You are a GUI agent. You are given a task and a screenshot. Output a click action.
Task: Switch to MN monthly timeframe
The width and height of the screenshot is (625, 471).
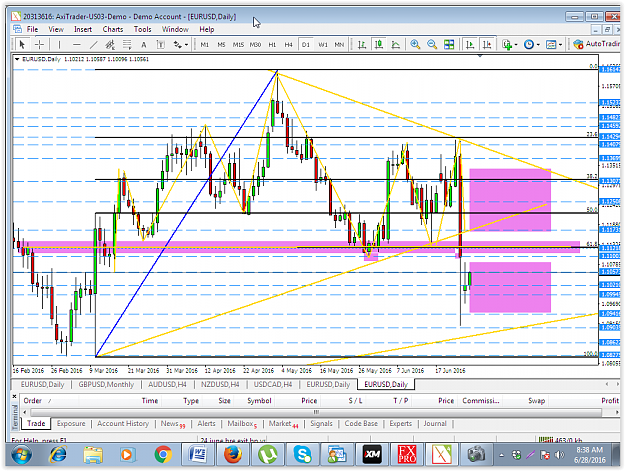click(x=339, y=45)
